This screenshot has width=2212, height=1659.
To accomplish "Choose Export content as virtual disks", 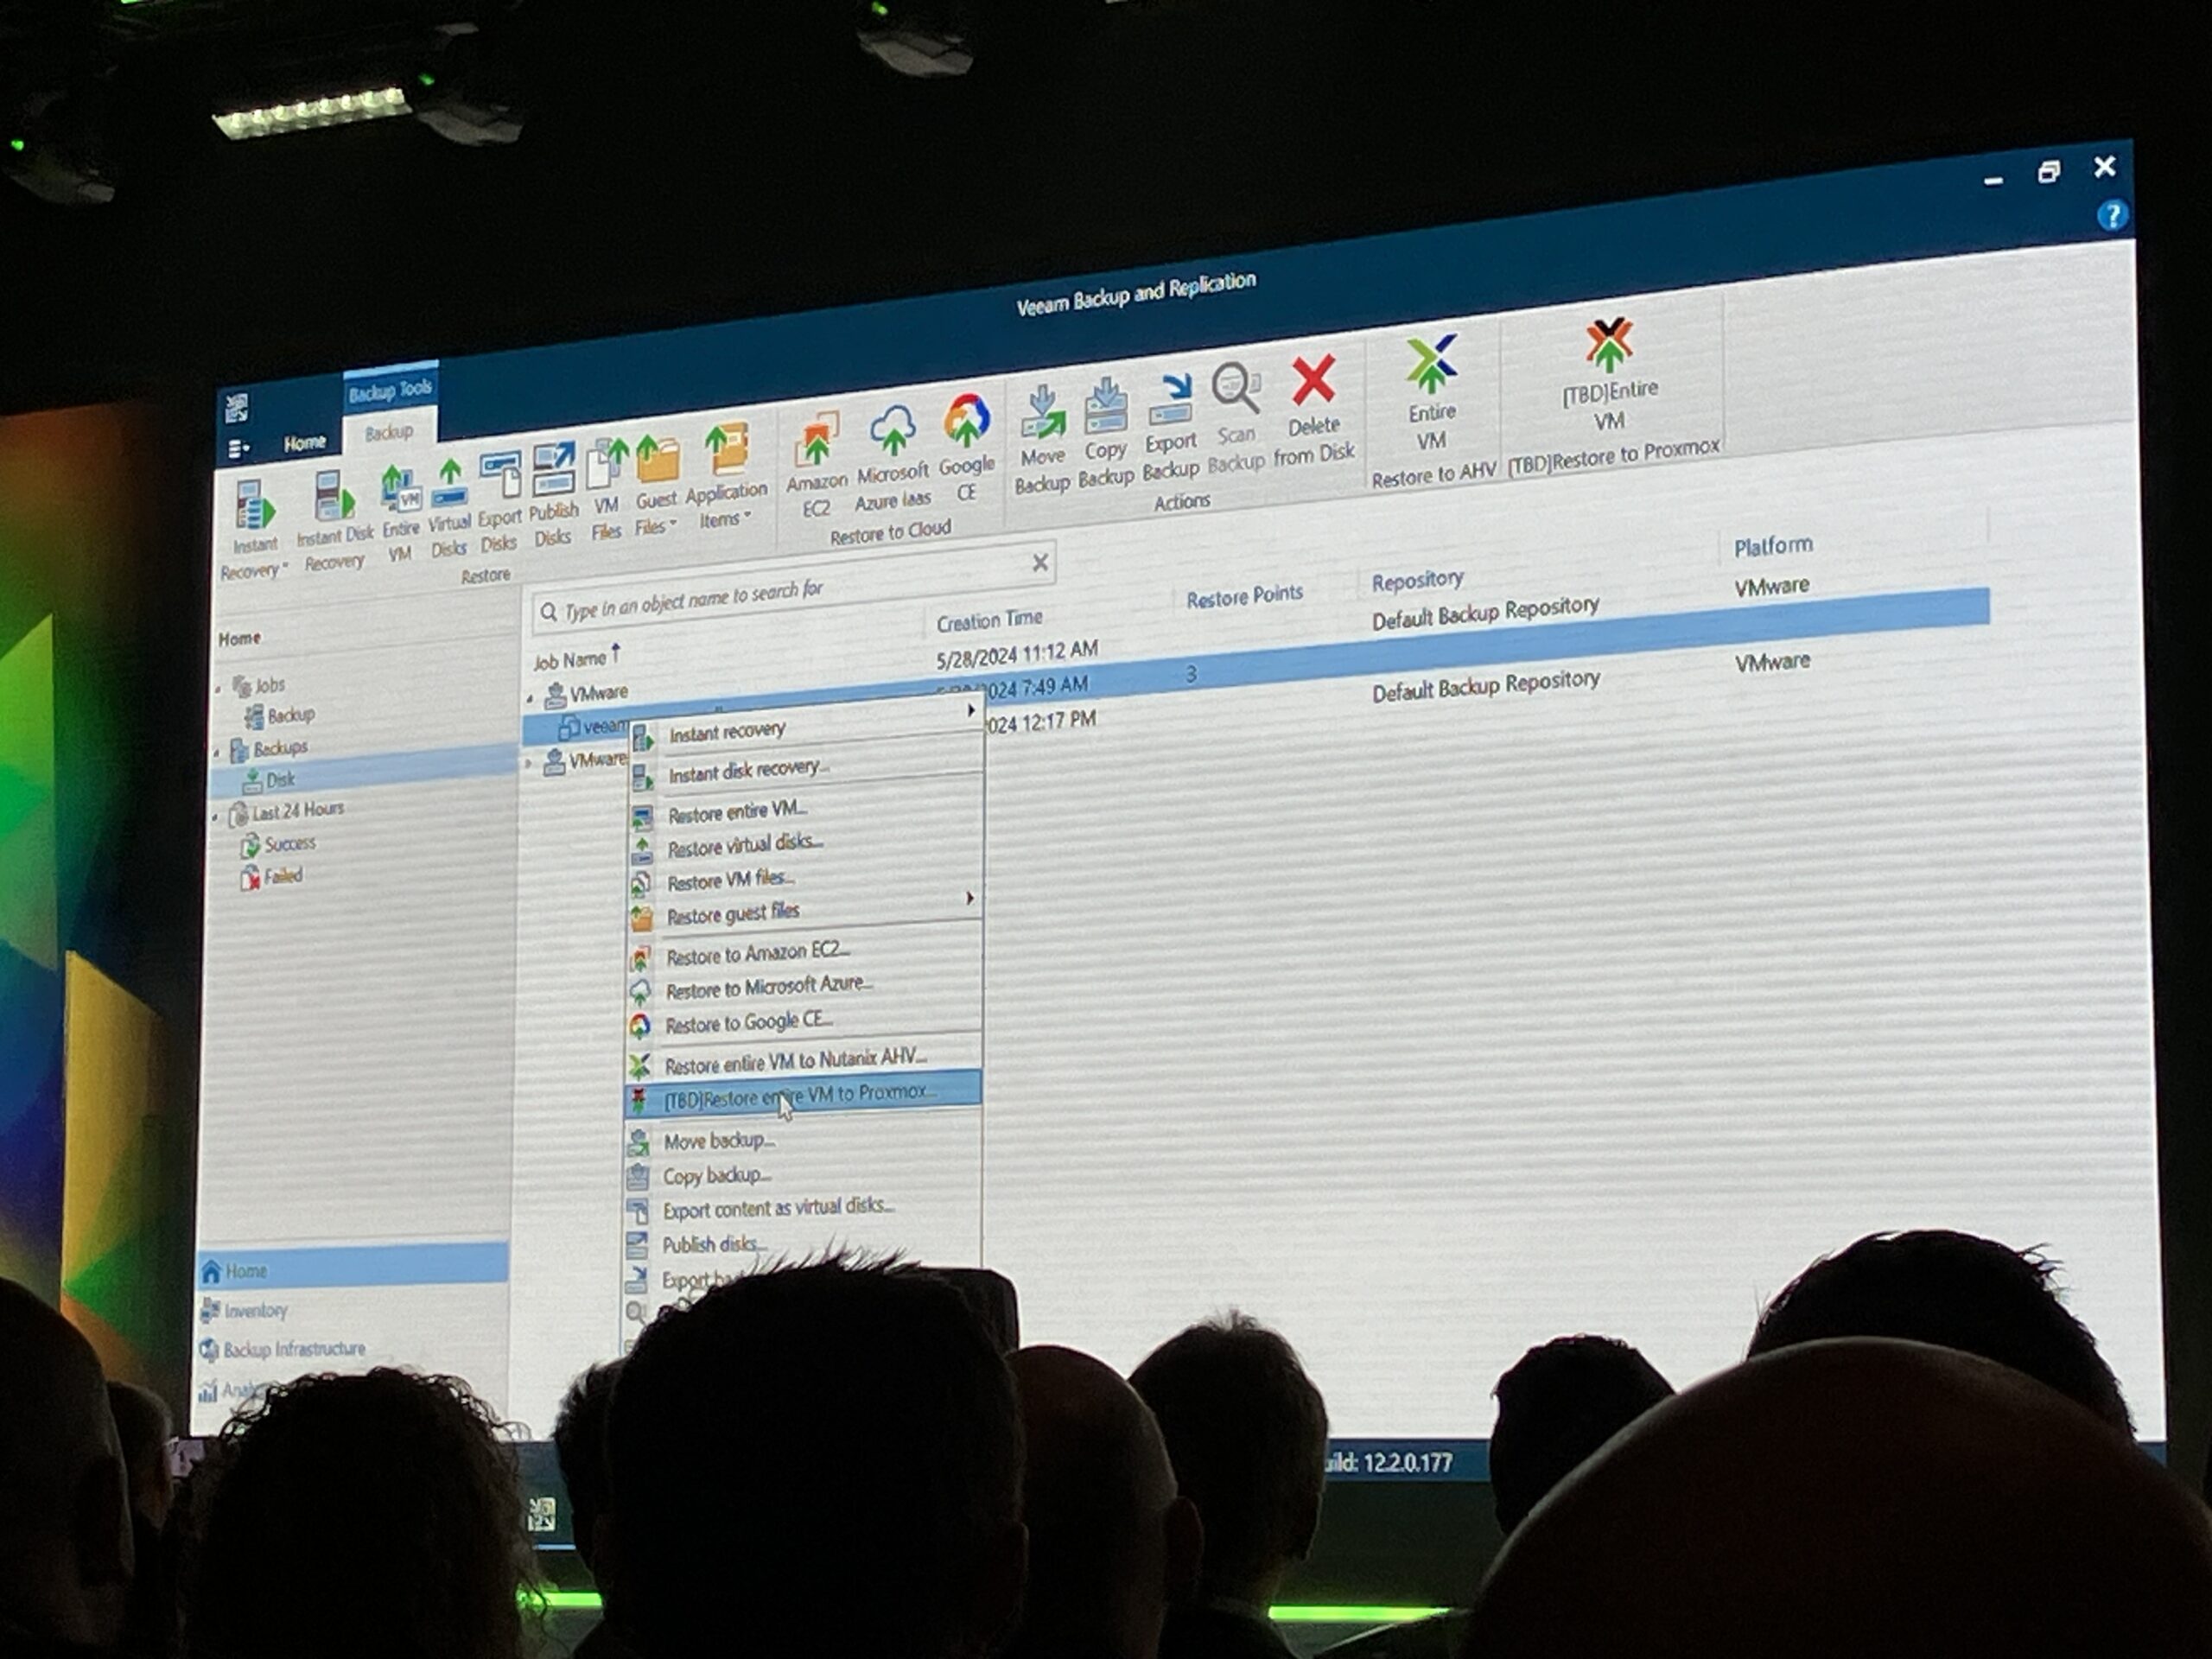I will pyautogui.click(x=802, y=1208).
